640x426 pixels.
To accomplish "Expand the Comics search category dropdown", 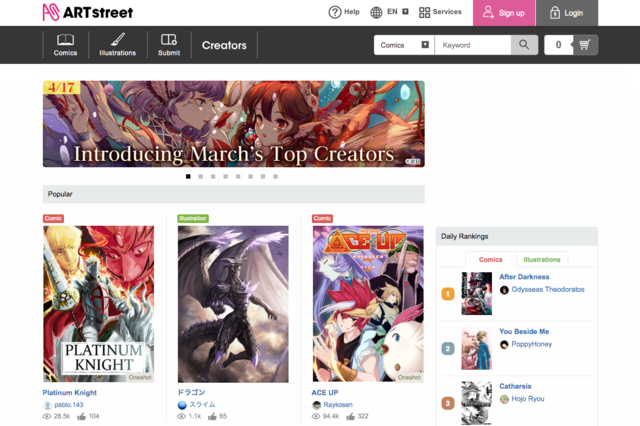I will click(404, 45).
